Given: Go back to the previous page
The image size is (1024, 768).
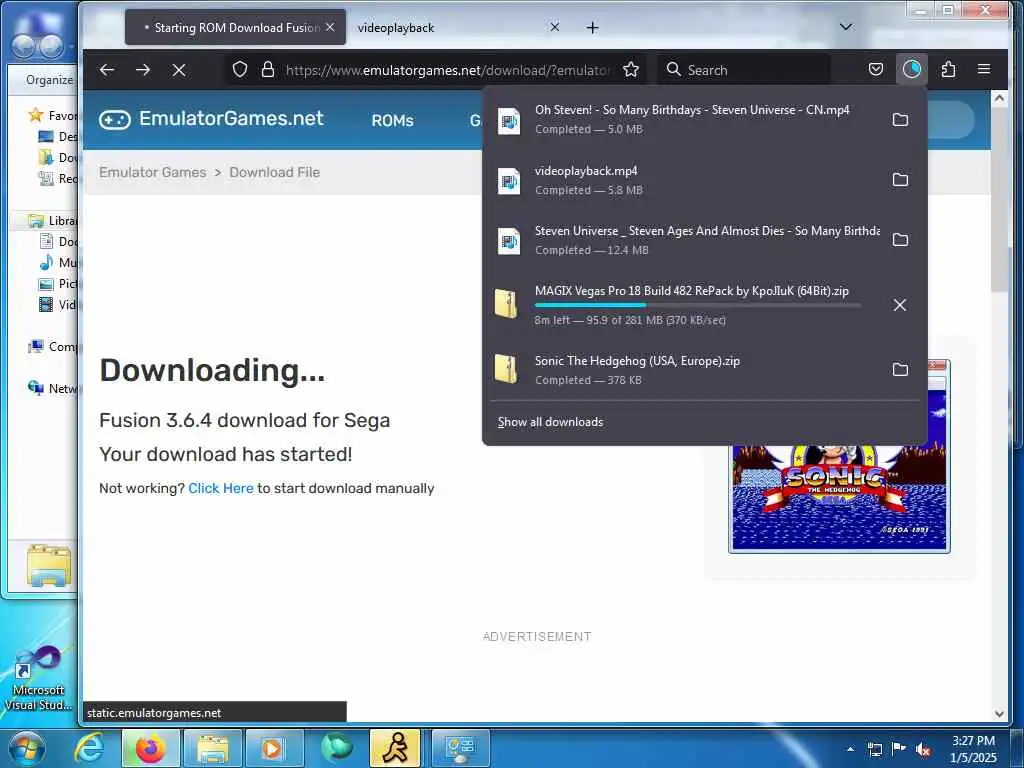Looking at the screenshot, I should [107, 69].
